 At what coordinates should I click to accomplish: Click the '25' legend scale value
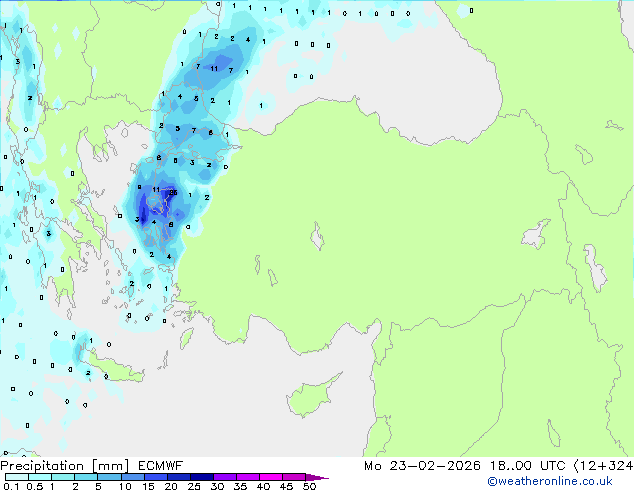click(x=194, y=486)
